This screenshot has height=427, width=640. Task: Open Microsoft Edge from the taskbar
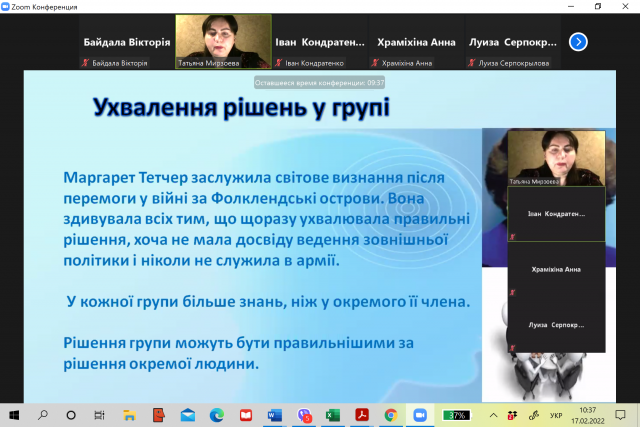[217, 415]
